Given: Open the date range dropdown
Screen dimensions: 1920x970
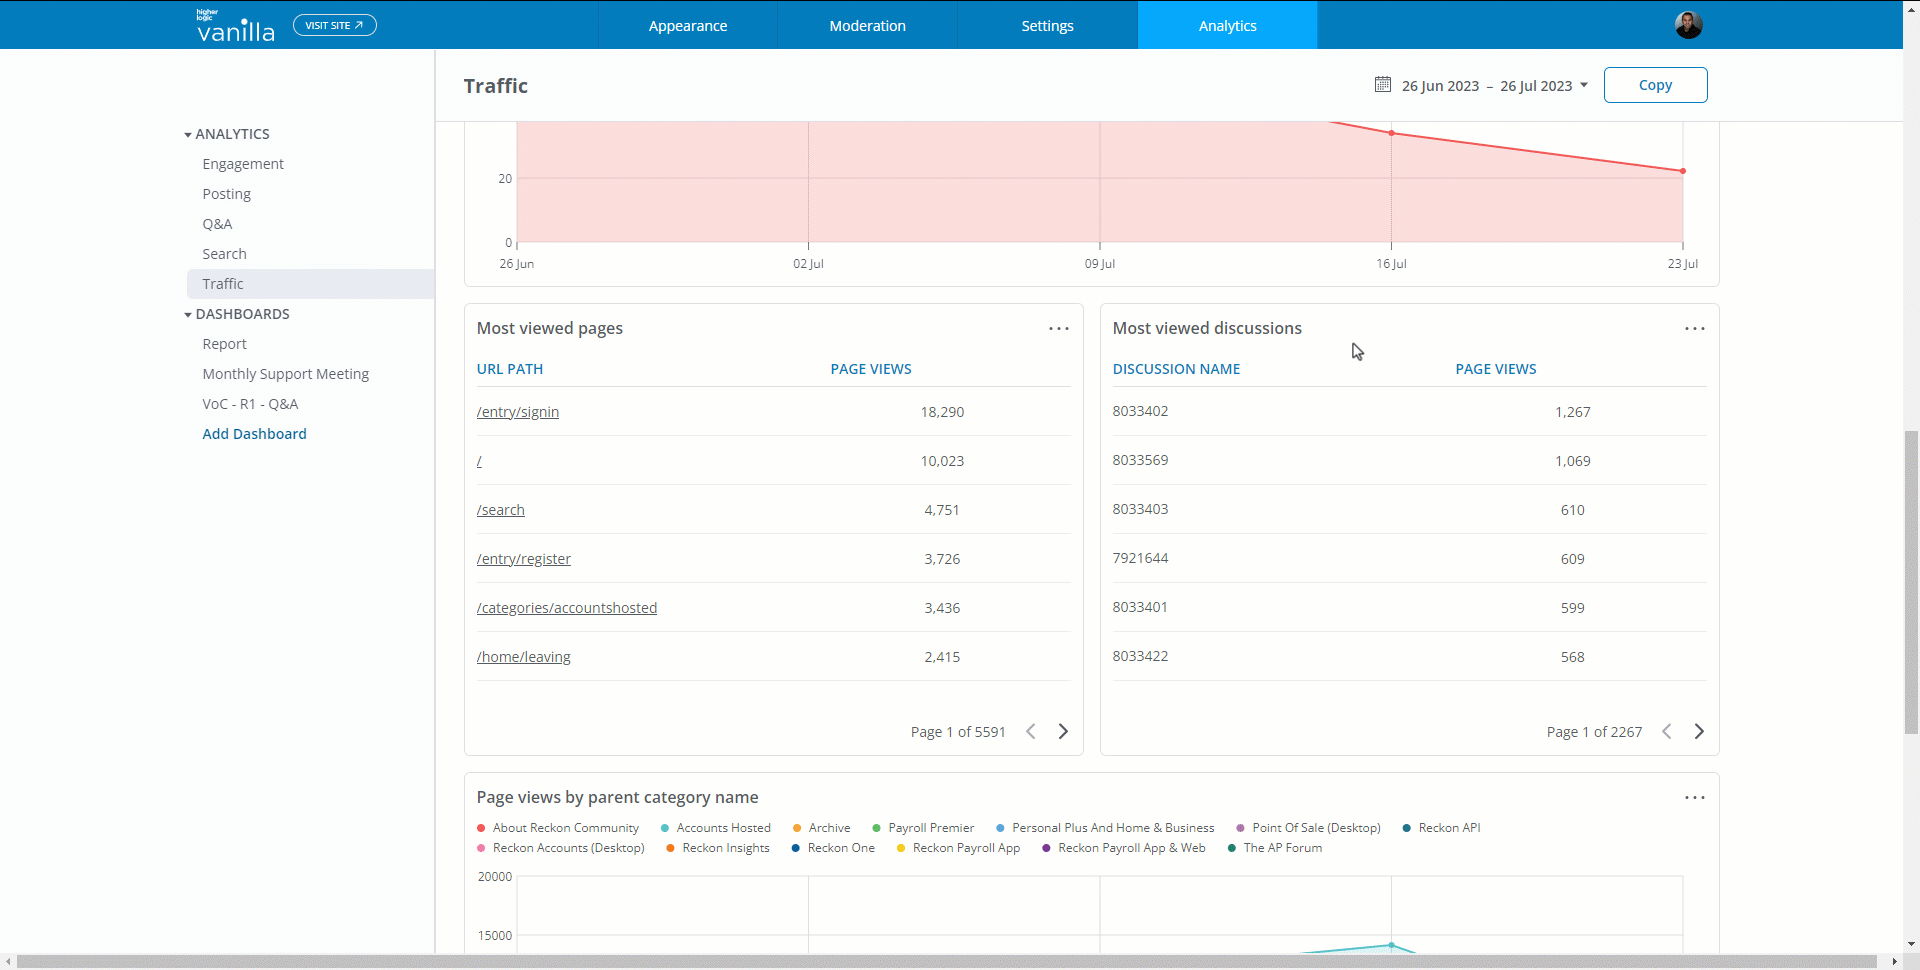Looking at the screenshot, I should (1494, 86).
